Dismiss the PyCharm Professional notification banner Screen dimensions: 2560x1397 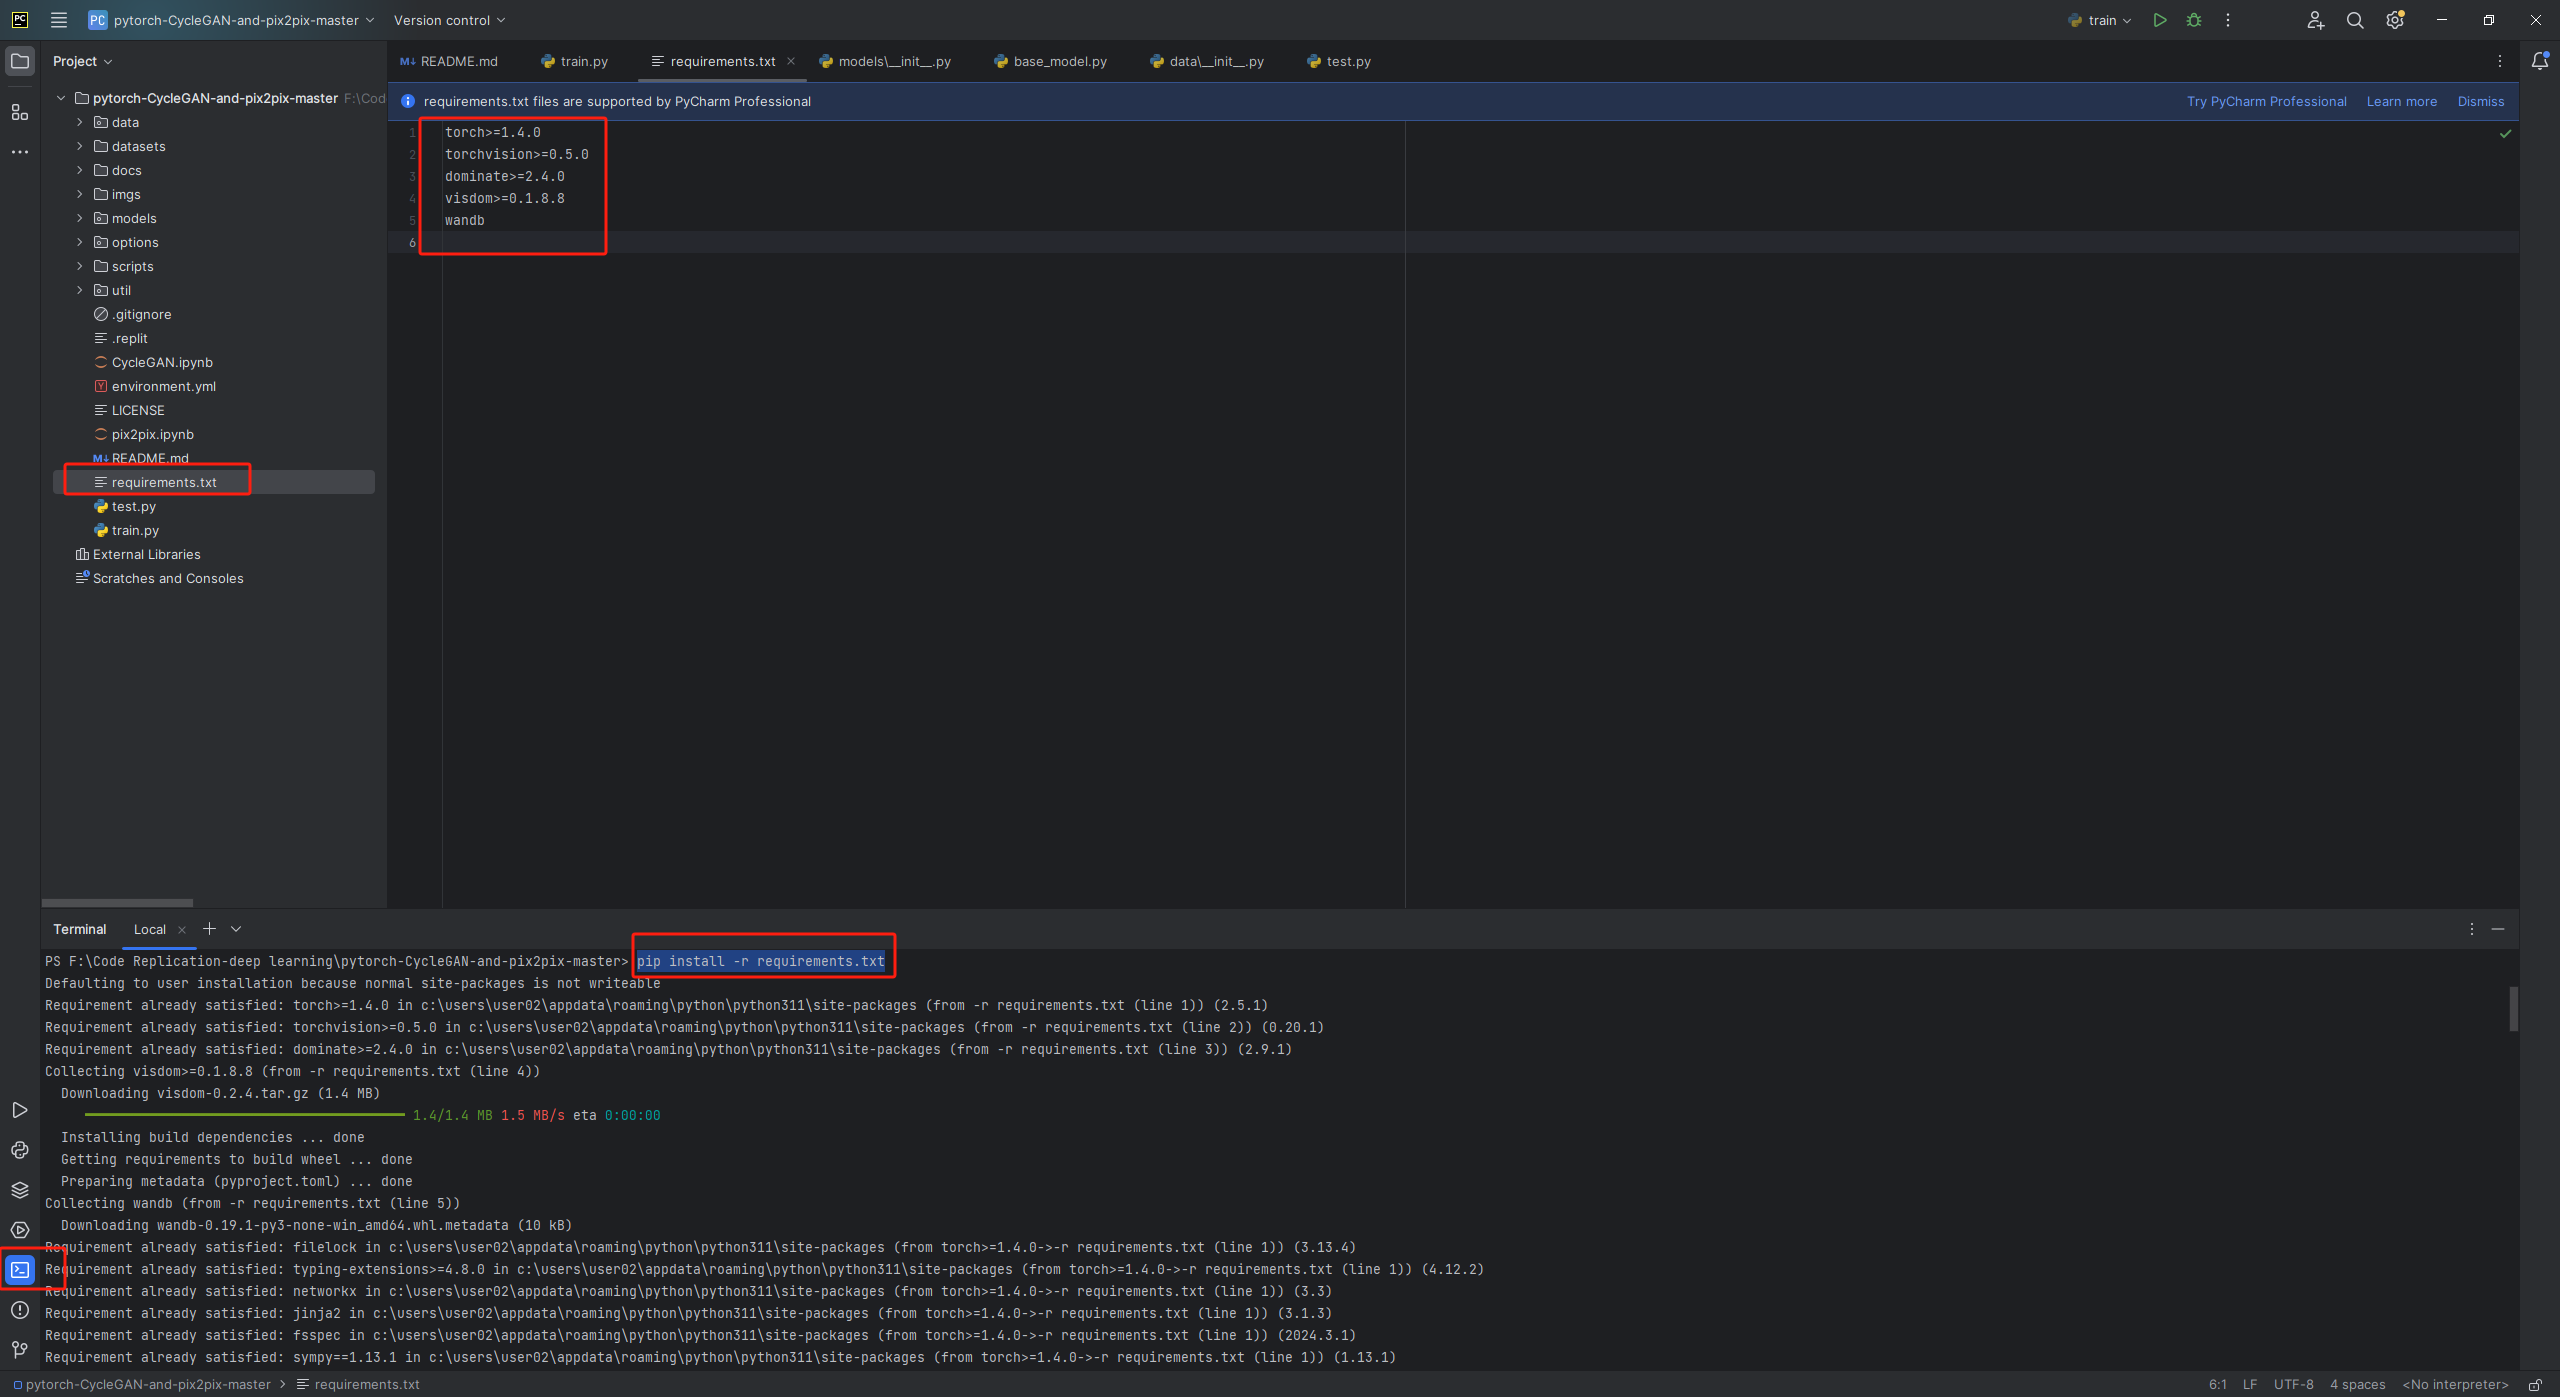coord(2480,101)
